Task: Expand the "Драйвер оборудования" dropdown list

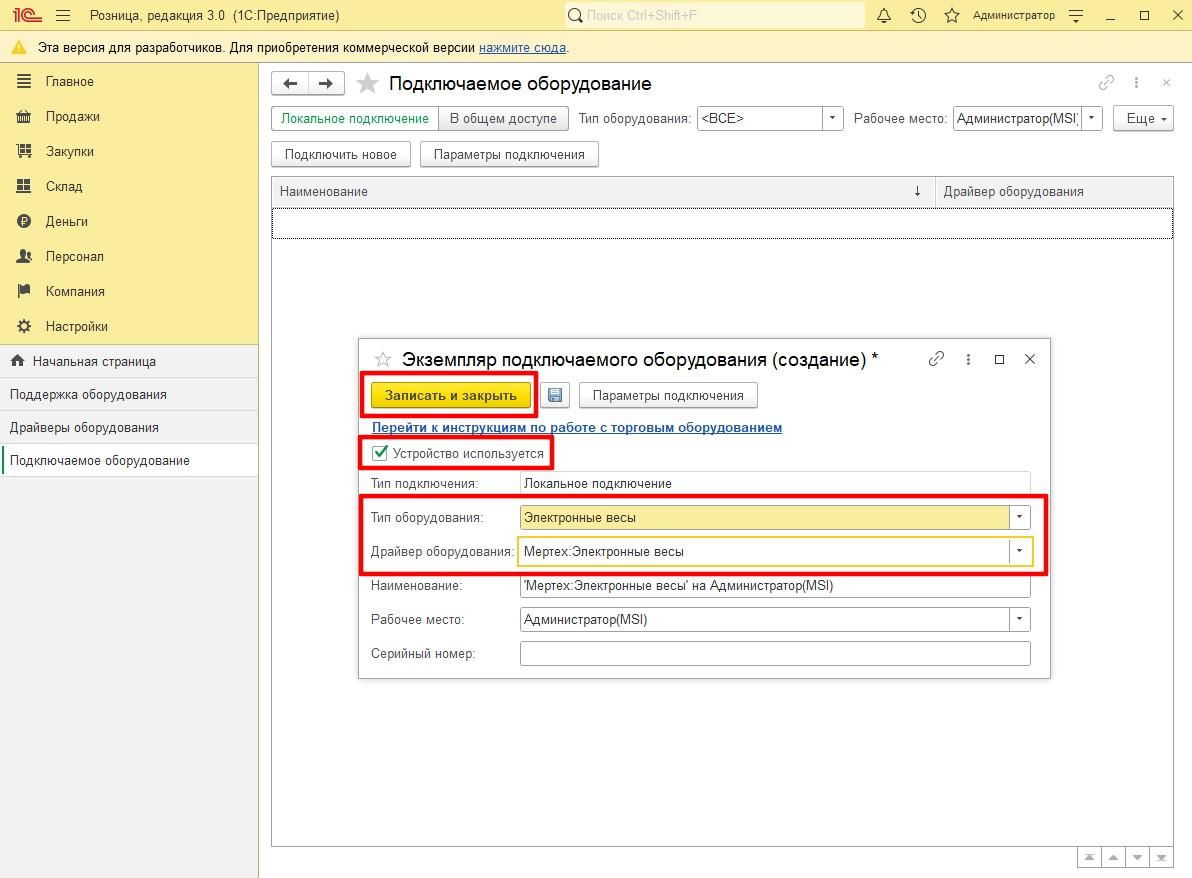Action: 1019,551
